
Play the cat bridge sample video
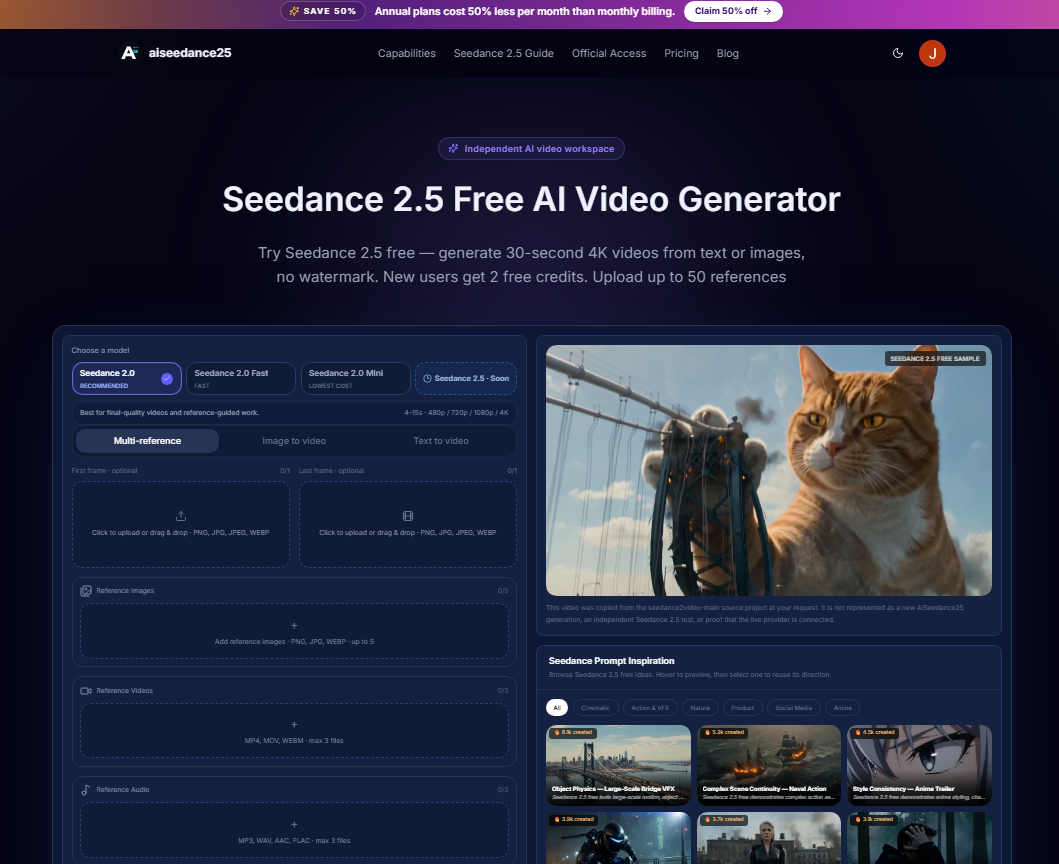(x=769, y=470)
